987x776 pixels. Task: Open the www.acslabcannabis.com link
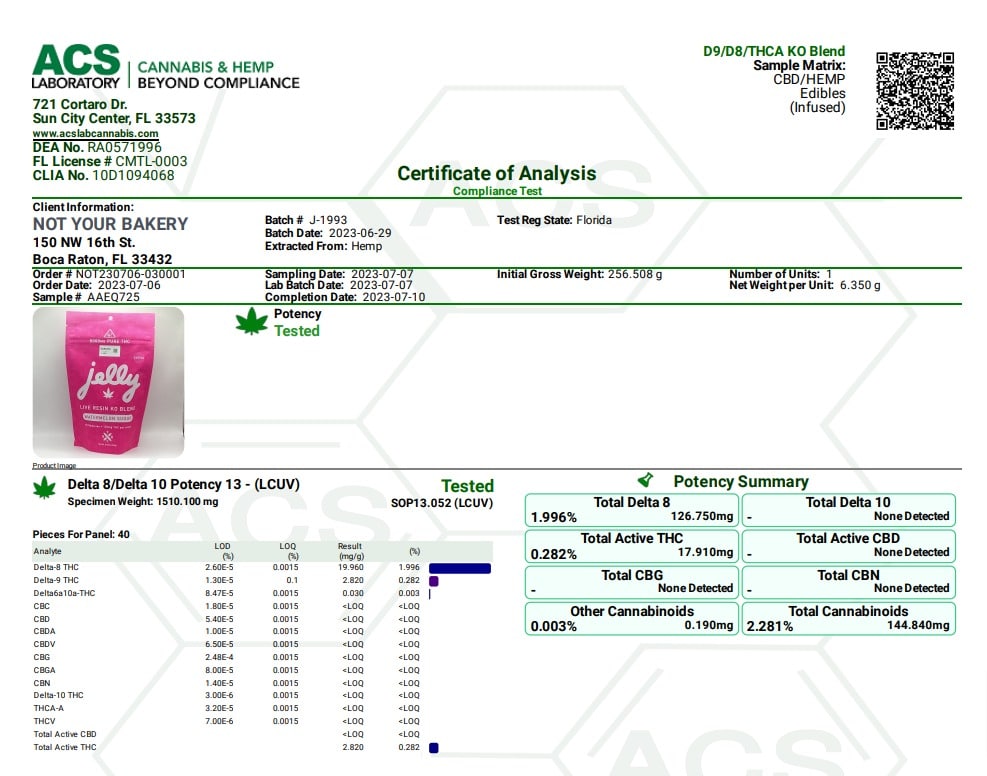tap(96, 133)
